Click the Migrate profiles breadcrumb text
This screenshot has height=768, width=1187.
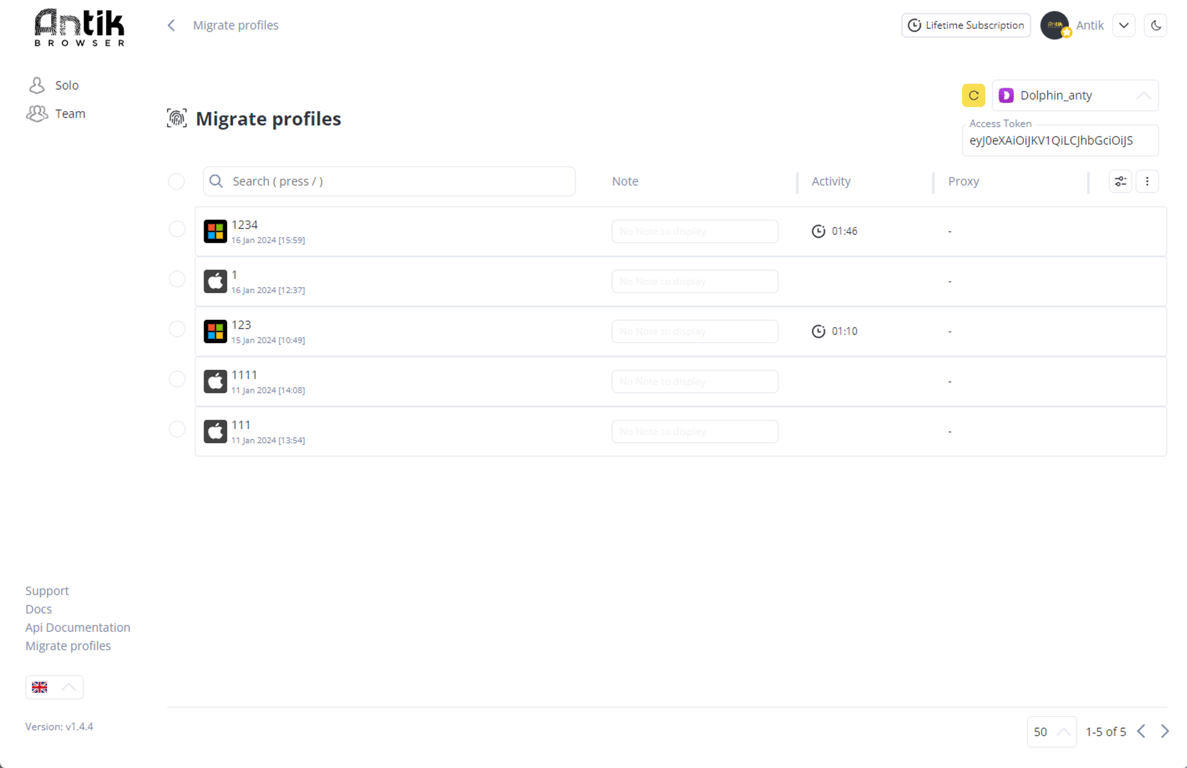point(235,26)
